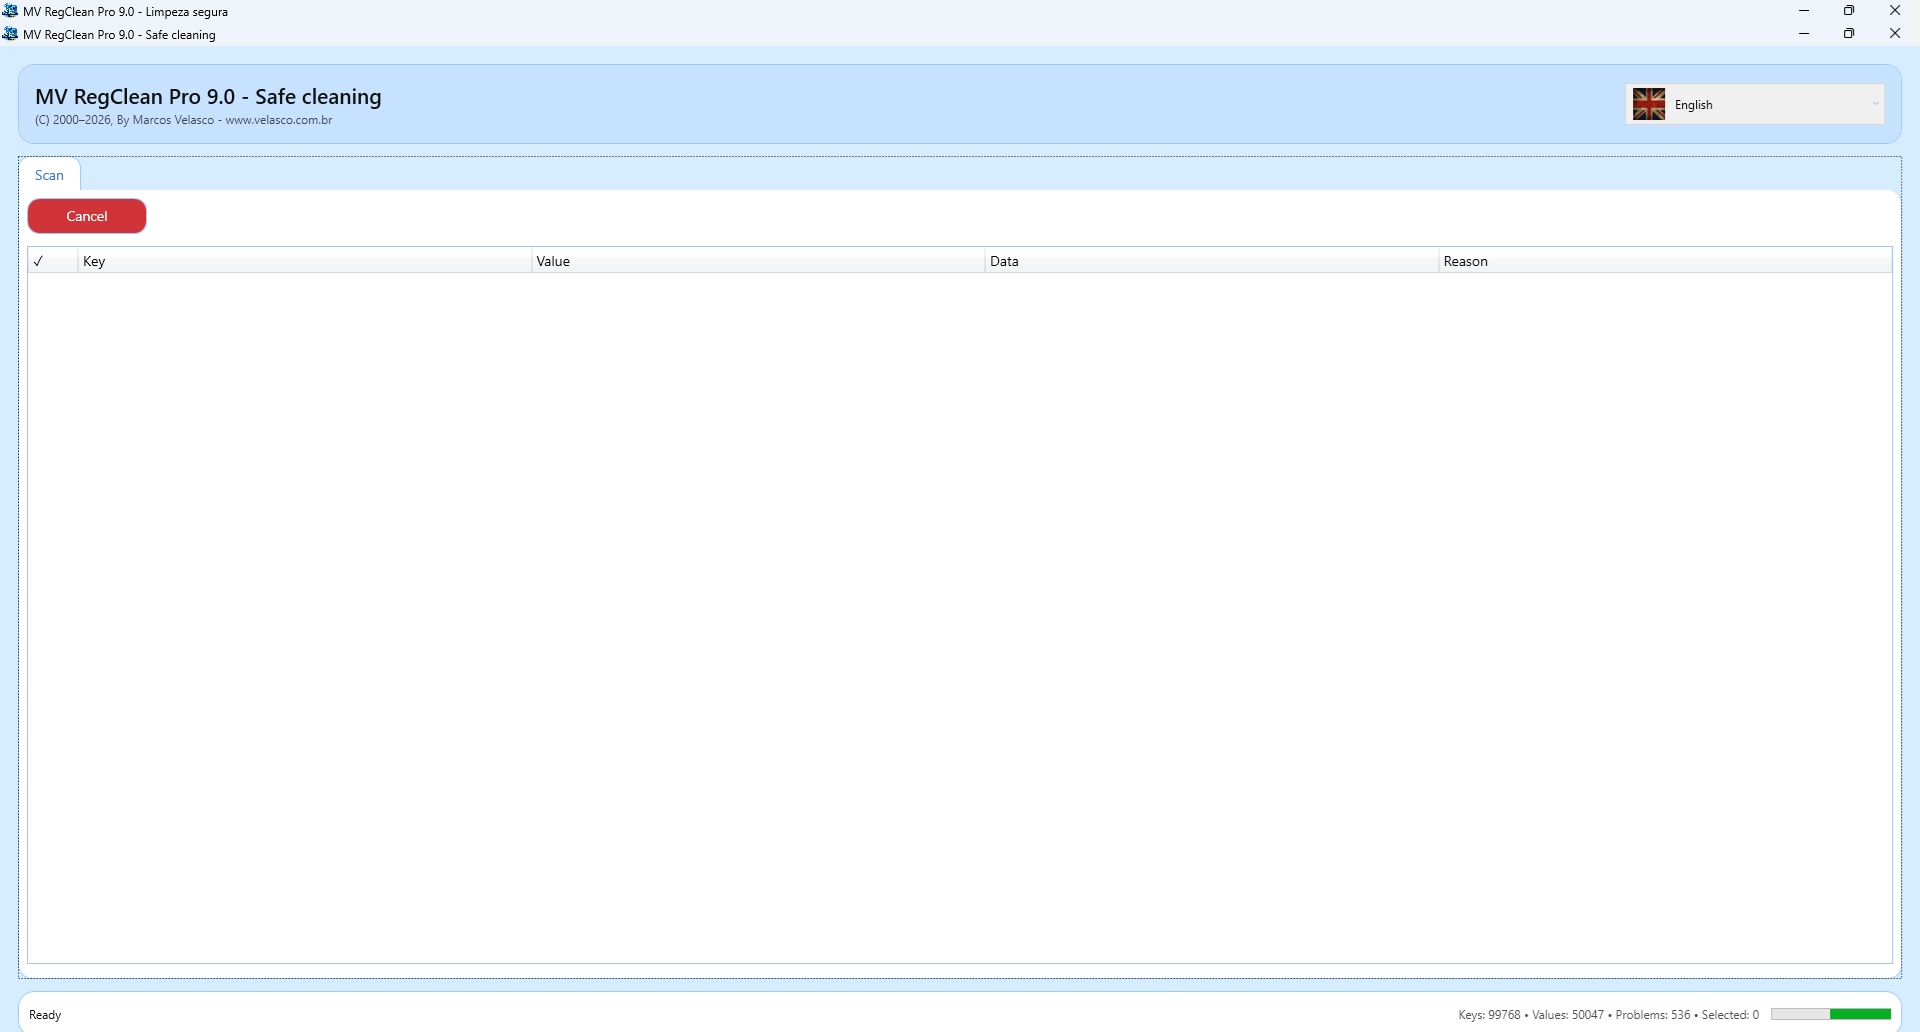Click the app icon in the Limpeza segura title bar
The image size is (1920, 1032).
10,11
